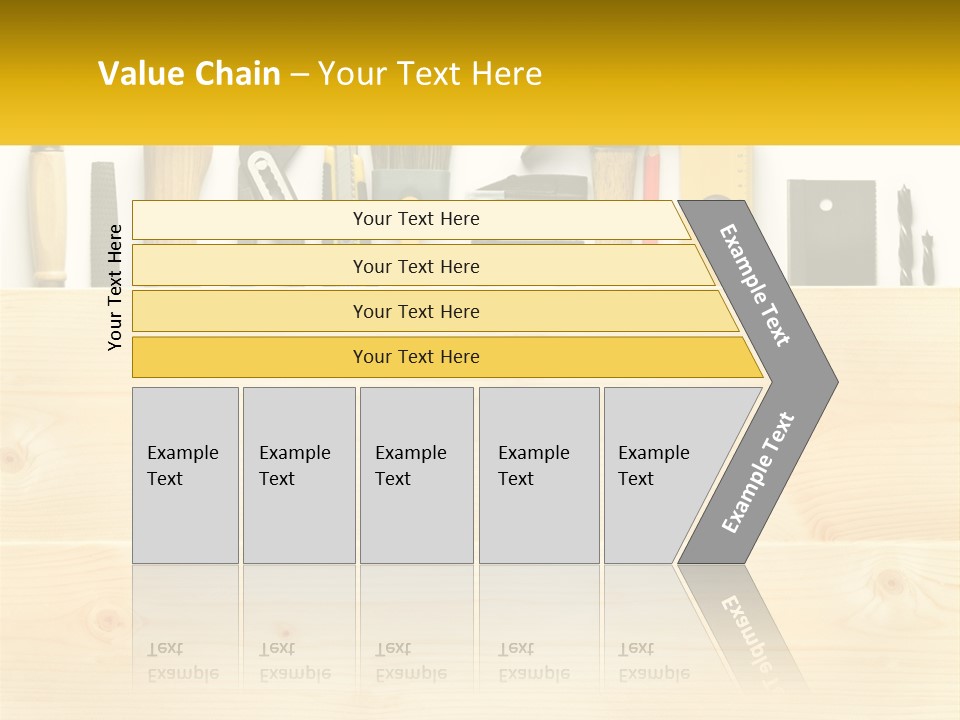Screen dimensions: 960x720
Task: Click the upper arrow 'Example Text' label
Action: click(754, 285)
